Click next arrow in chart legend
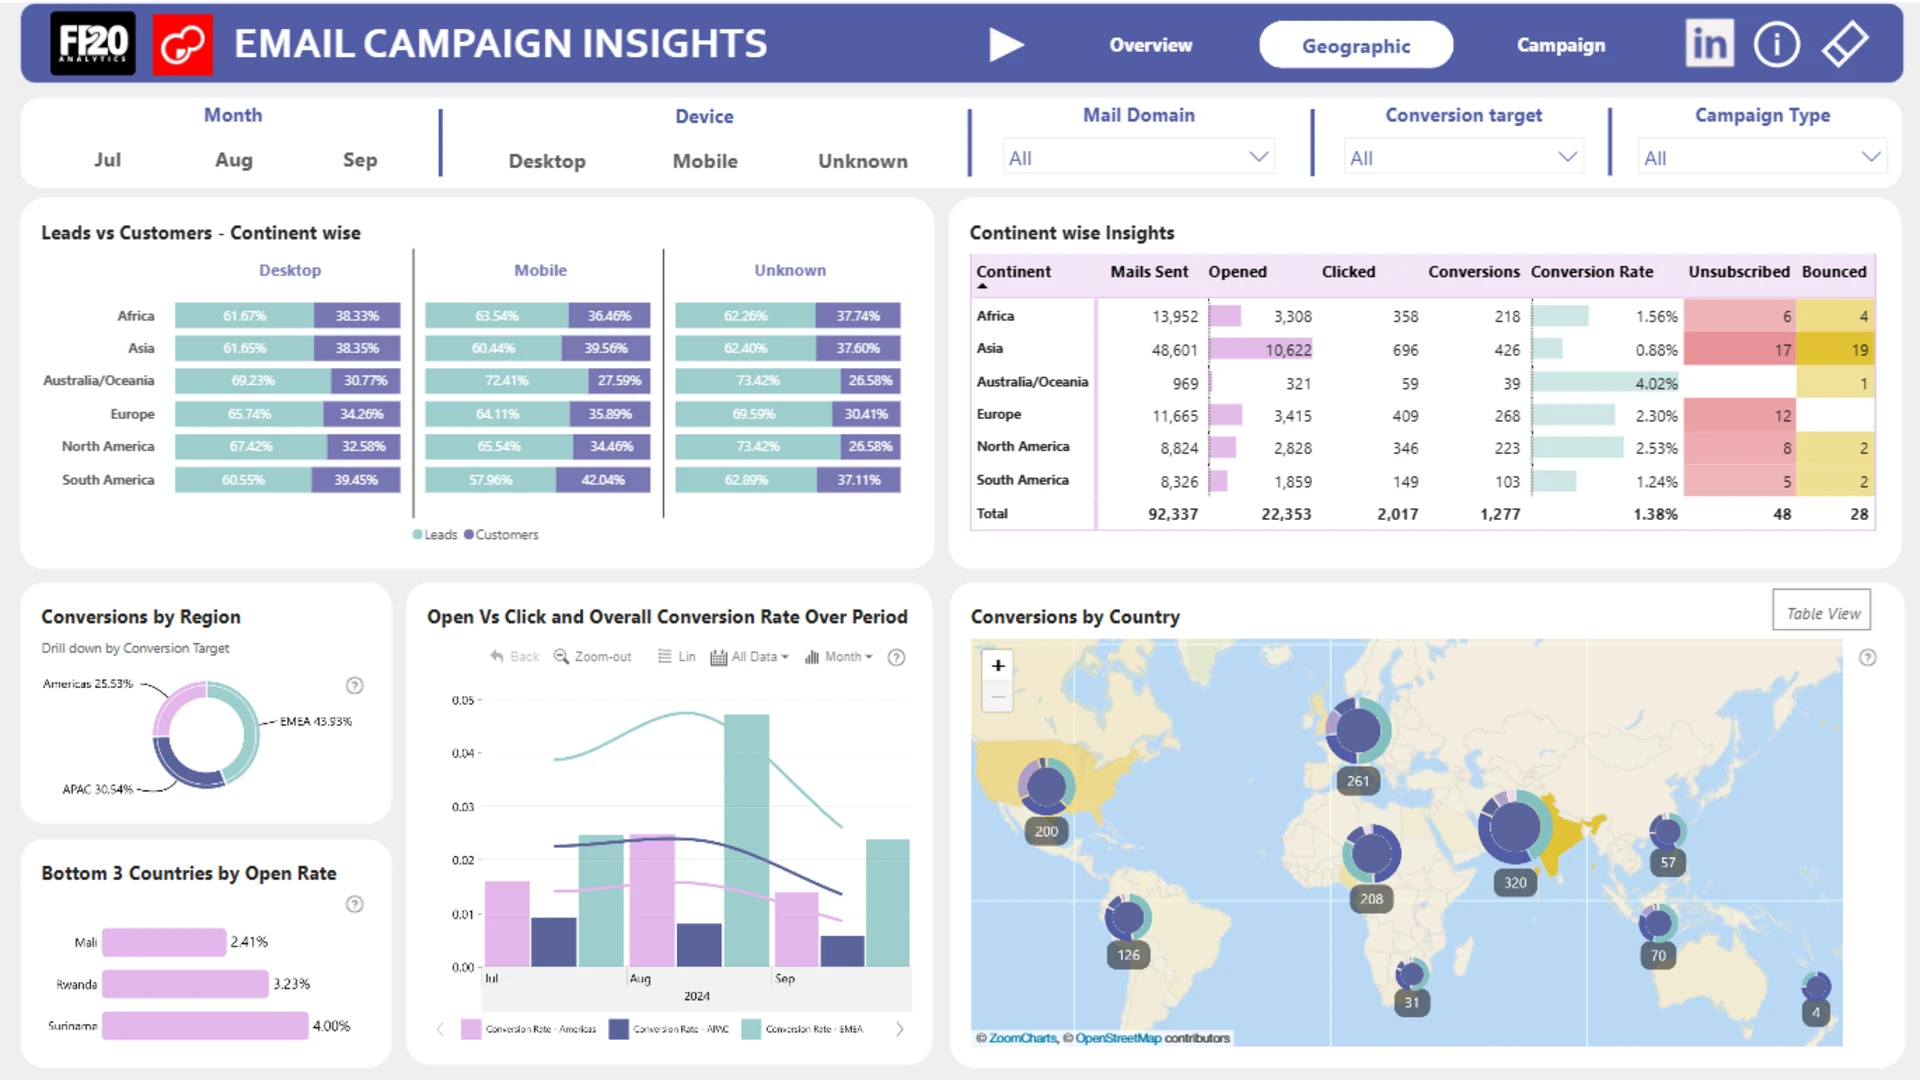Screen dimensions: 1920x1080 click(899, 1029)
